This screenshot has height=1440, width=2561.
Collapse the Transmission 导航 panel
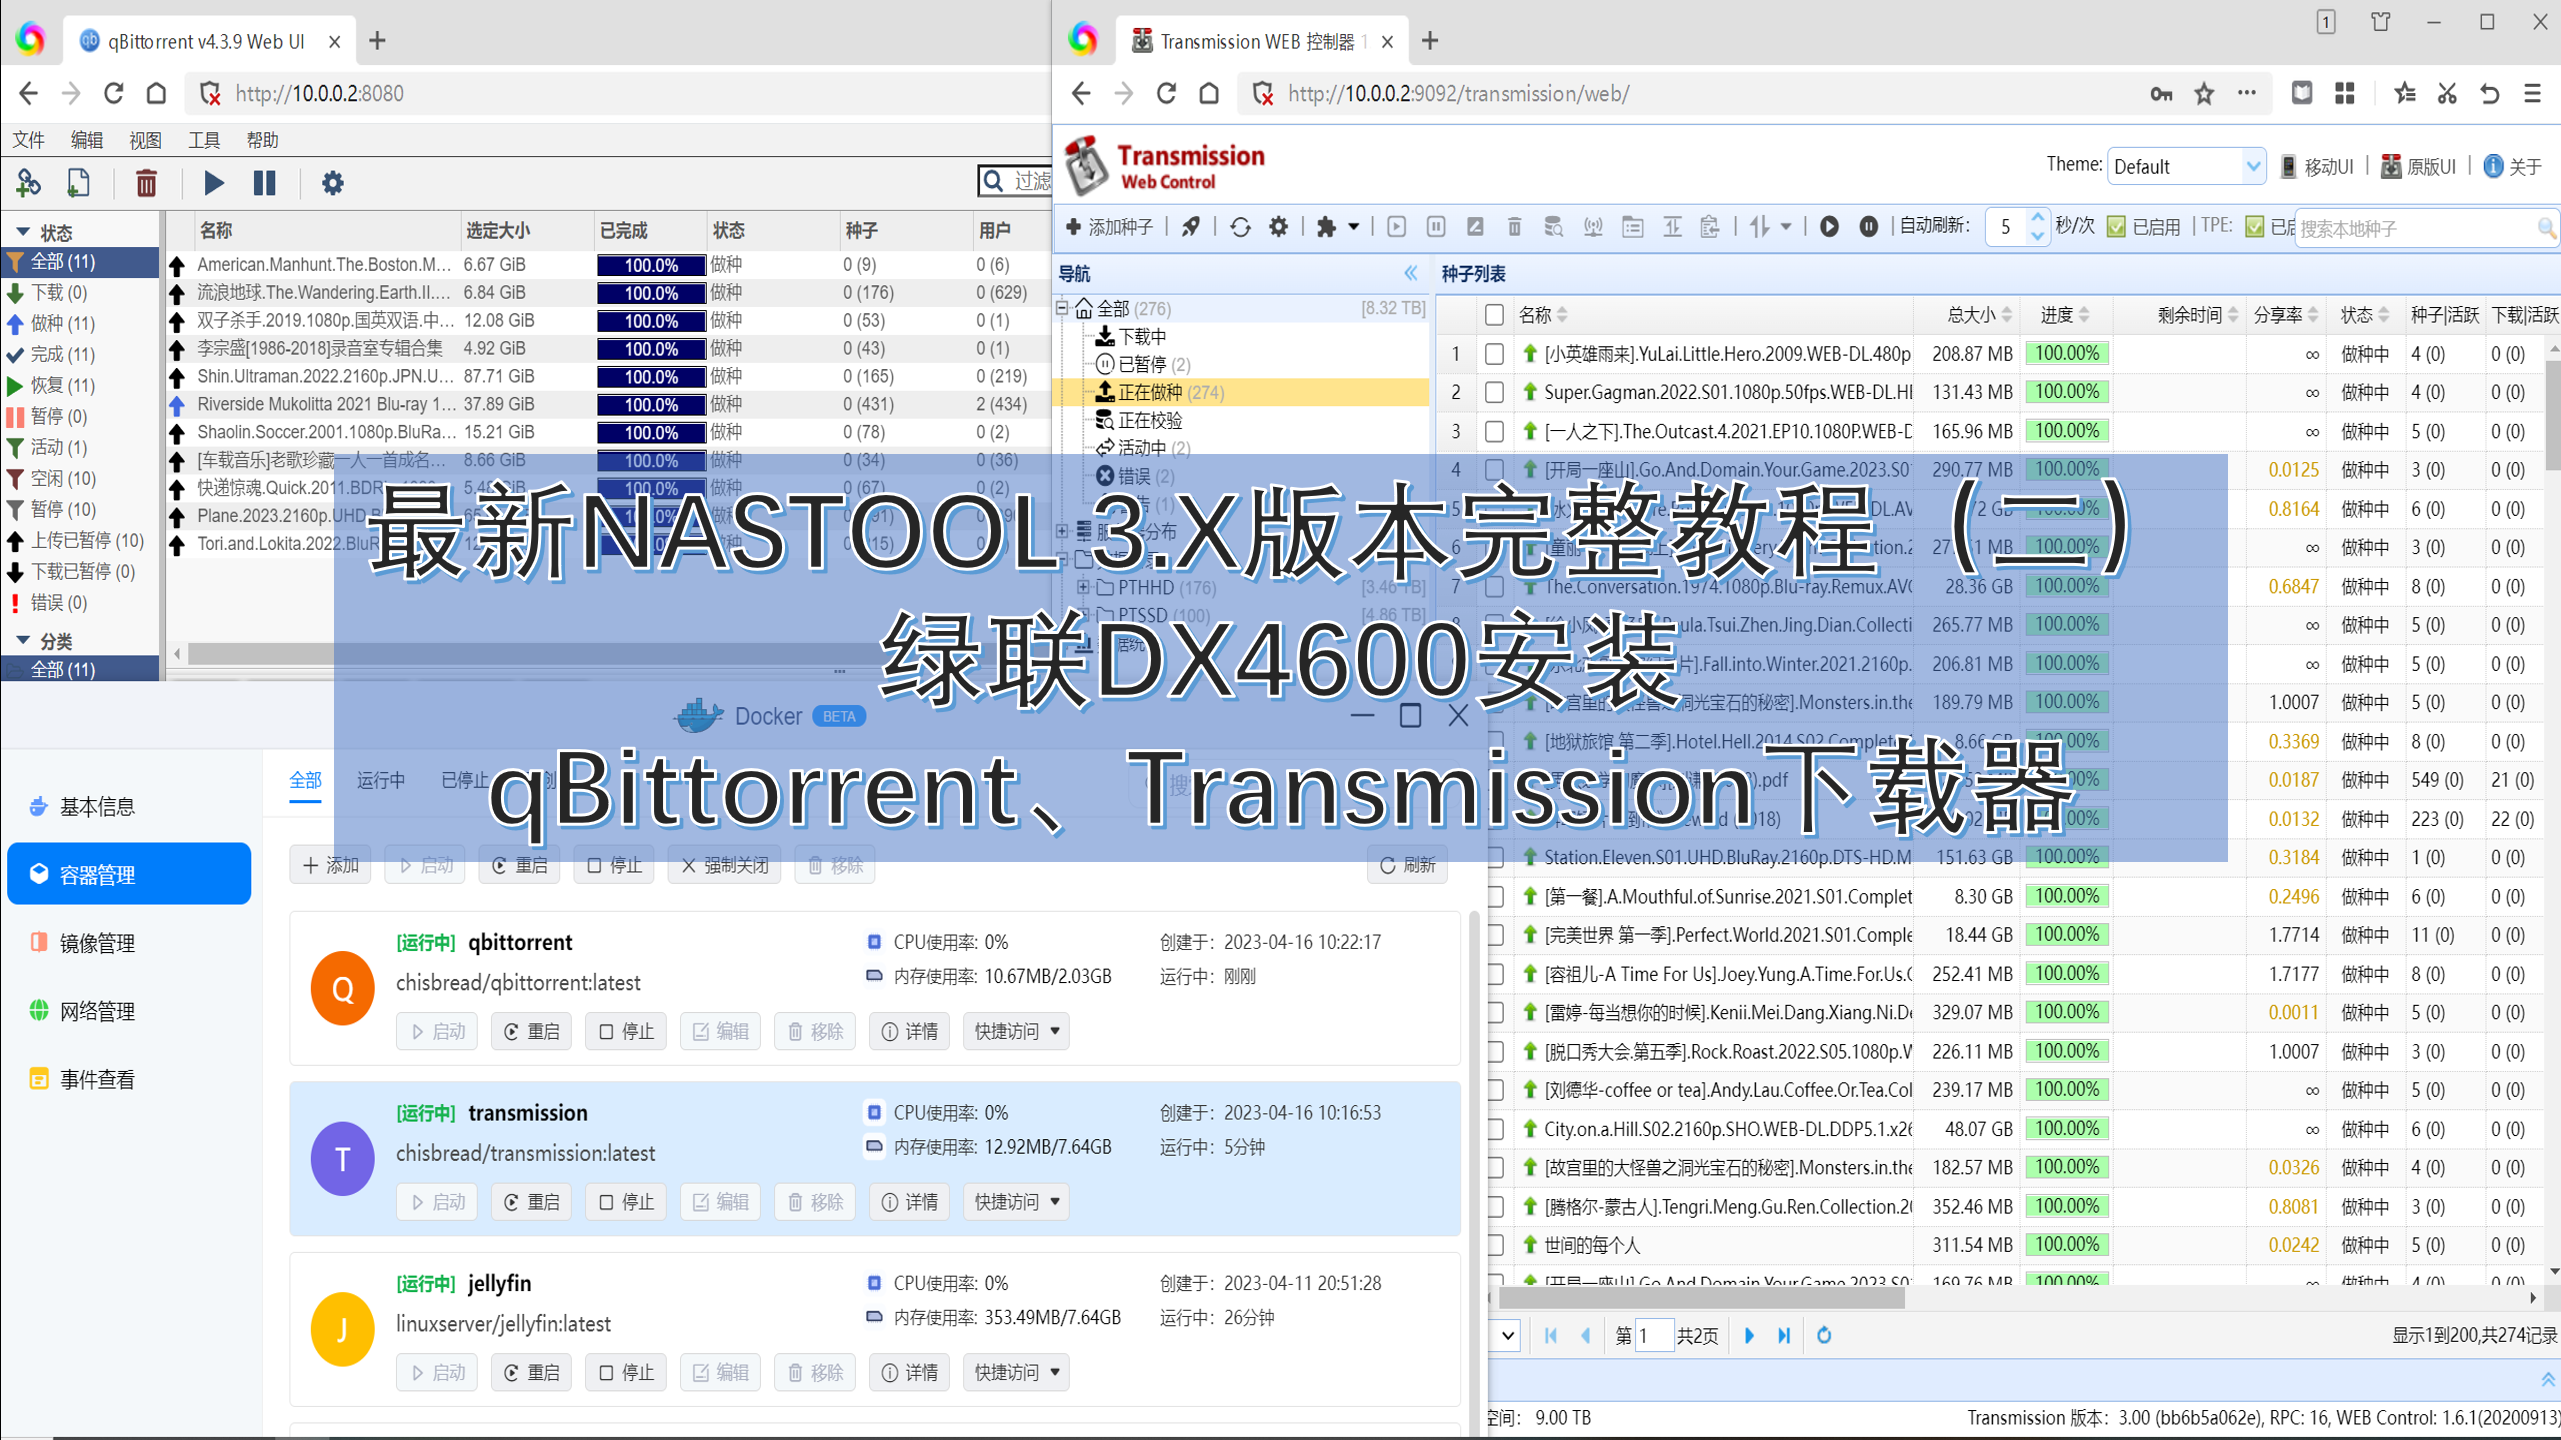pyautogui.click(x=1411, y=273)
